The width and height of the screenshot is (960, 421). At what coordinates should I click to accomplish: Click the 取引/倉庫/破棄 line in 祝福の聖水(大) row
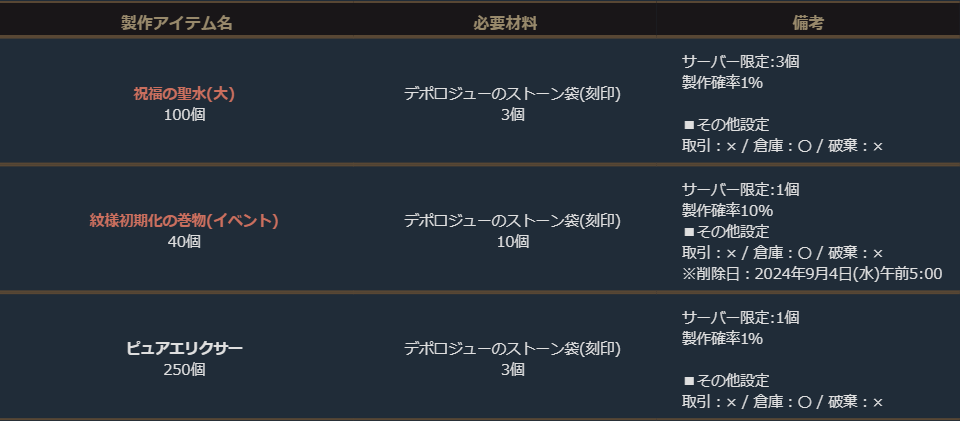(782, 146)
